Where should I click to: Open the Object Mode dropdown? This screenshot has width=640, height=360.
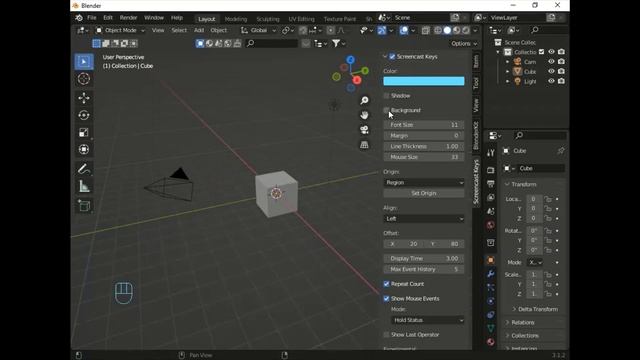click(120, 30)
